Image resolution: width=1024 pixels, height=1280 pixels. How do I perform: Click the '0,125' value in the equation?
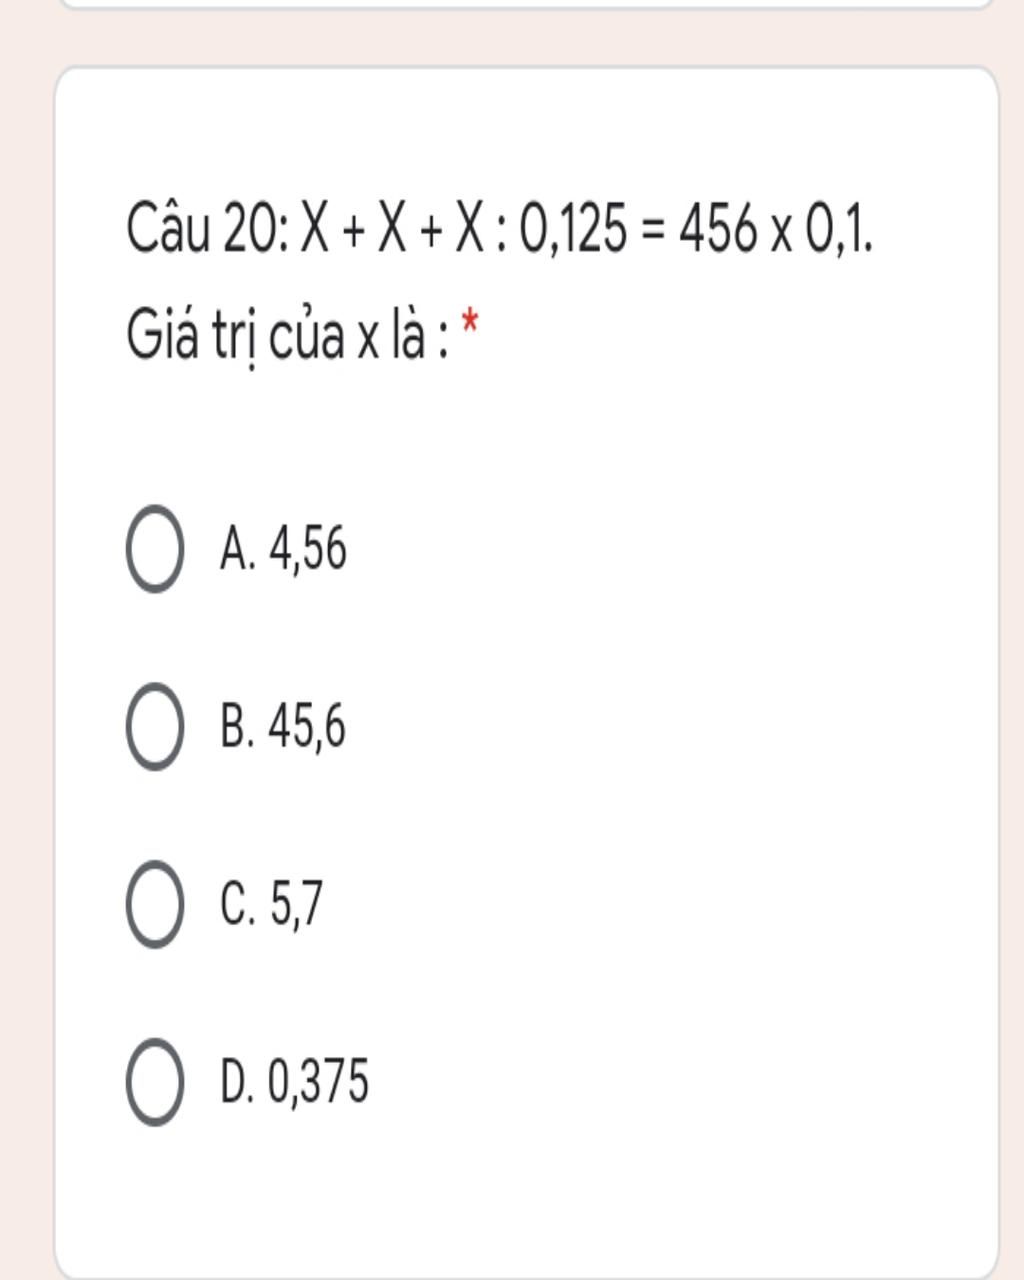[574, 230]
